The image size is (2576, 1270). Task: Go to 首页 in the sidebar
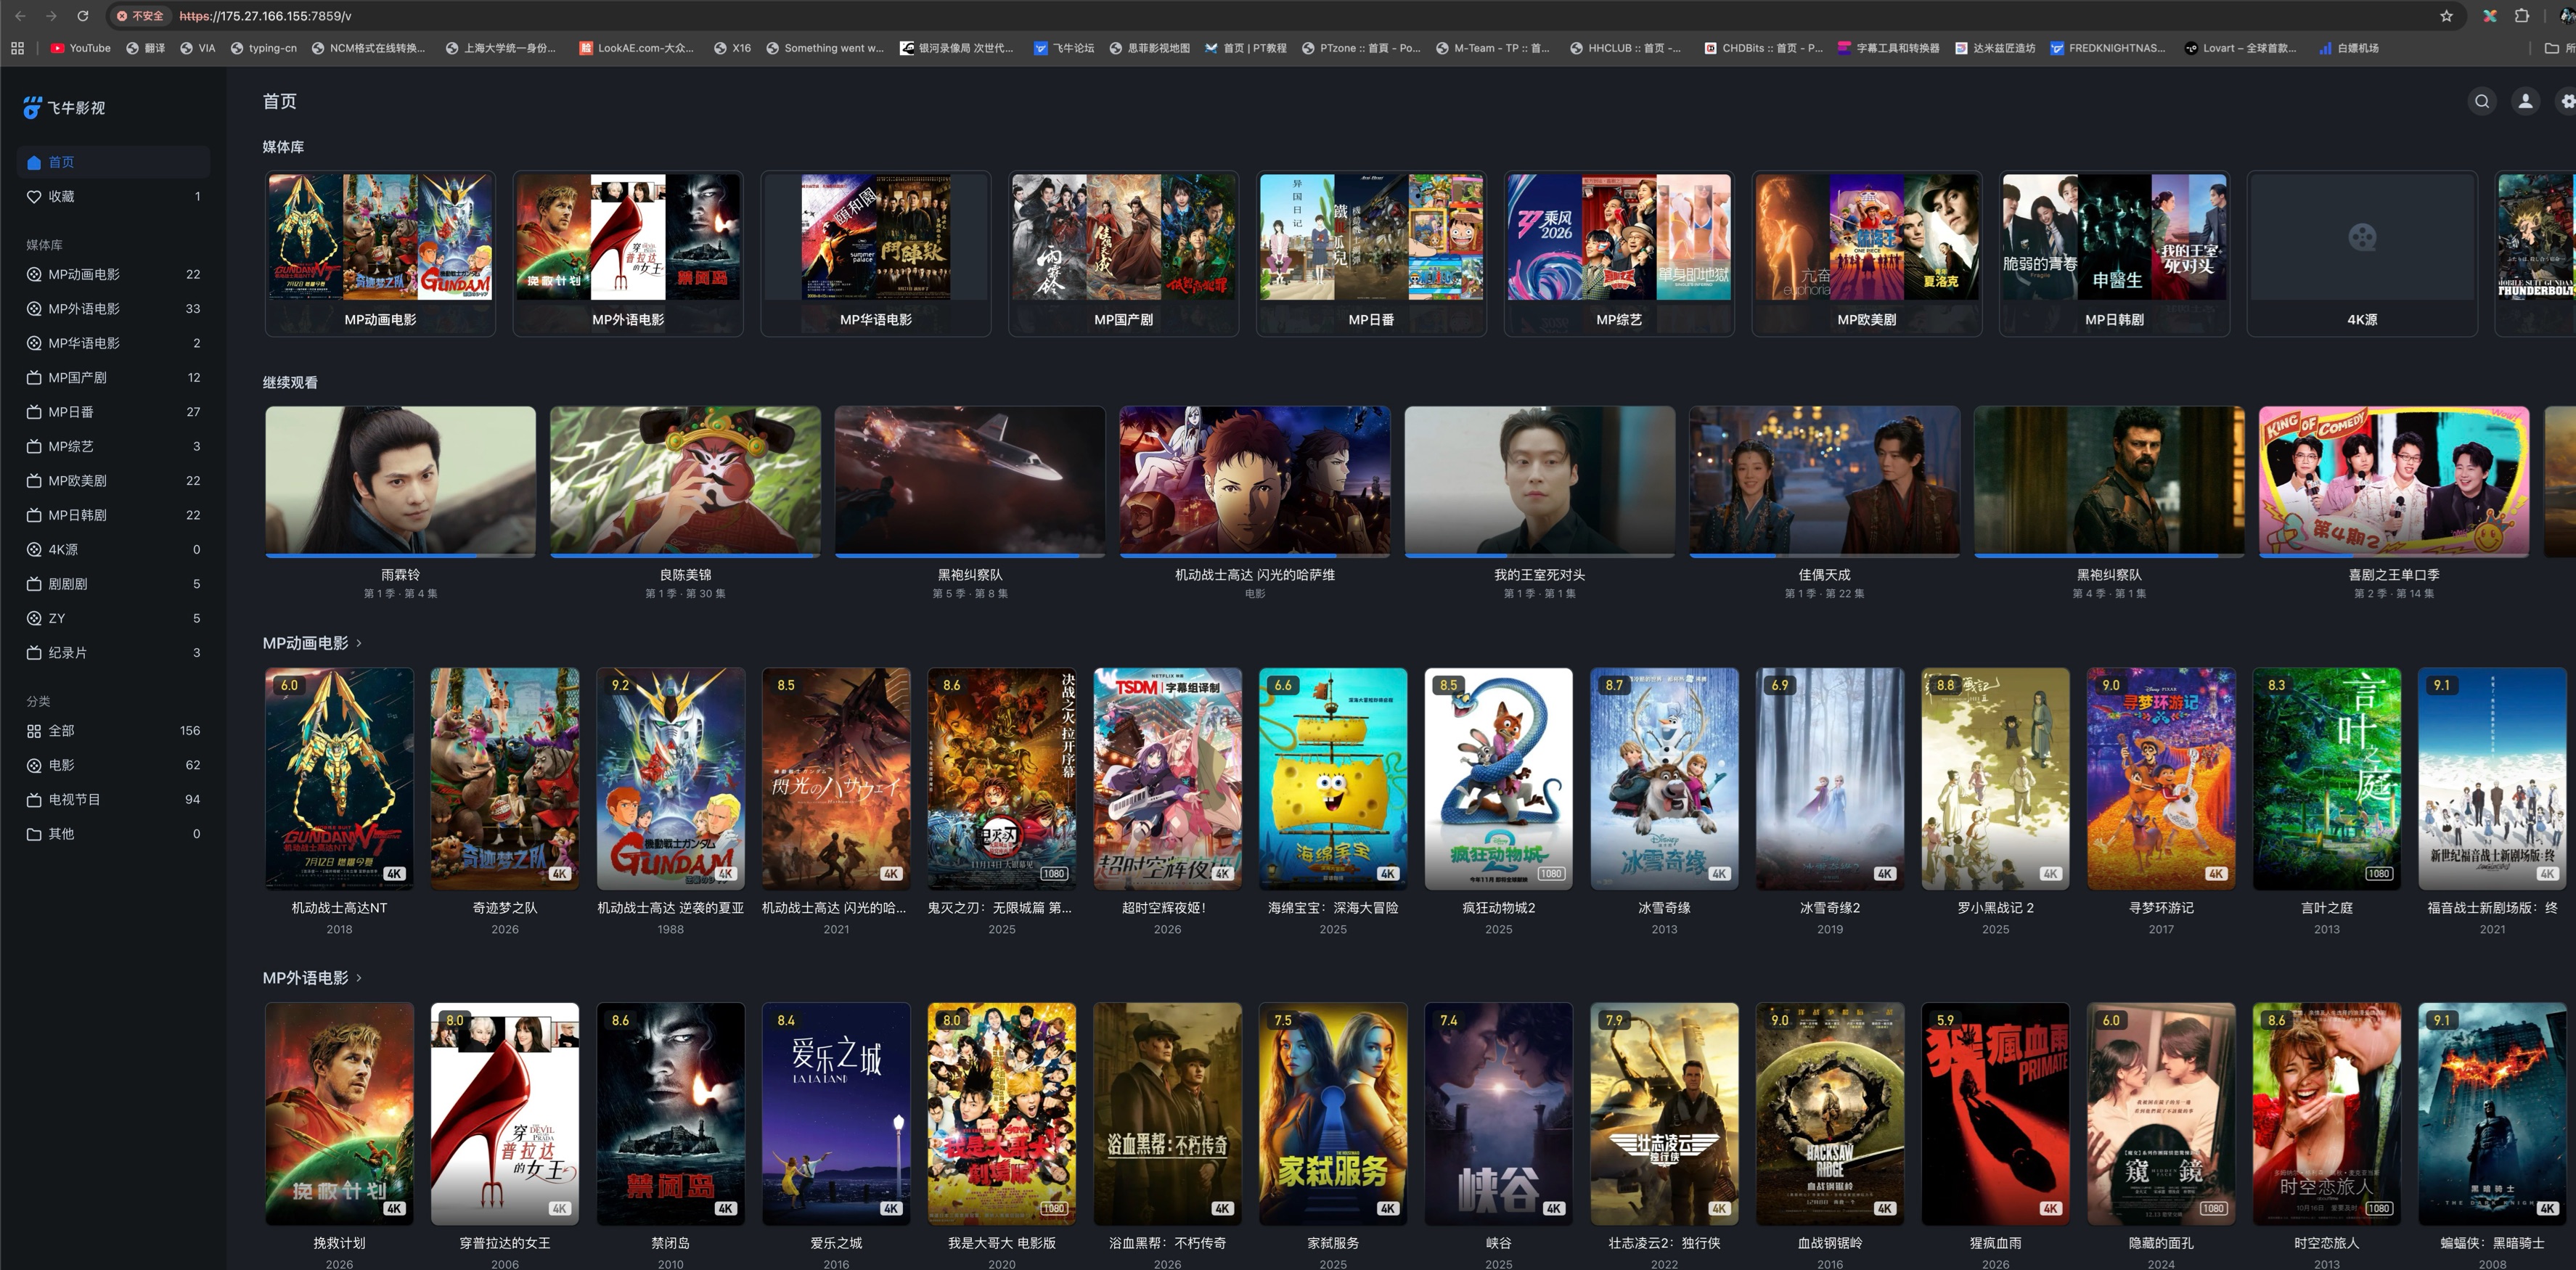113,162
